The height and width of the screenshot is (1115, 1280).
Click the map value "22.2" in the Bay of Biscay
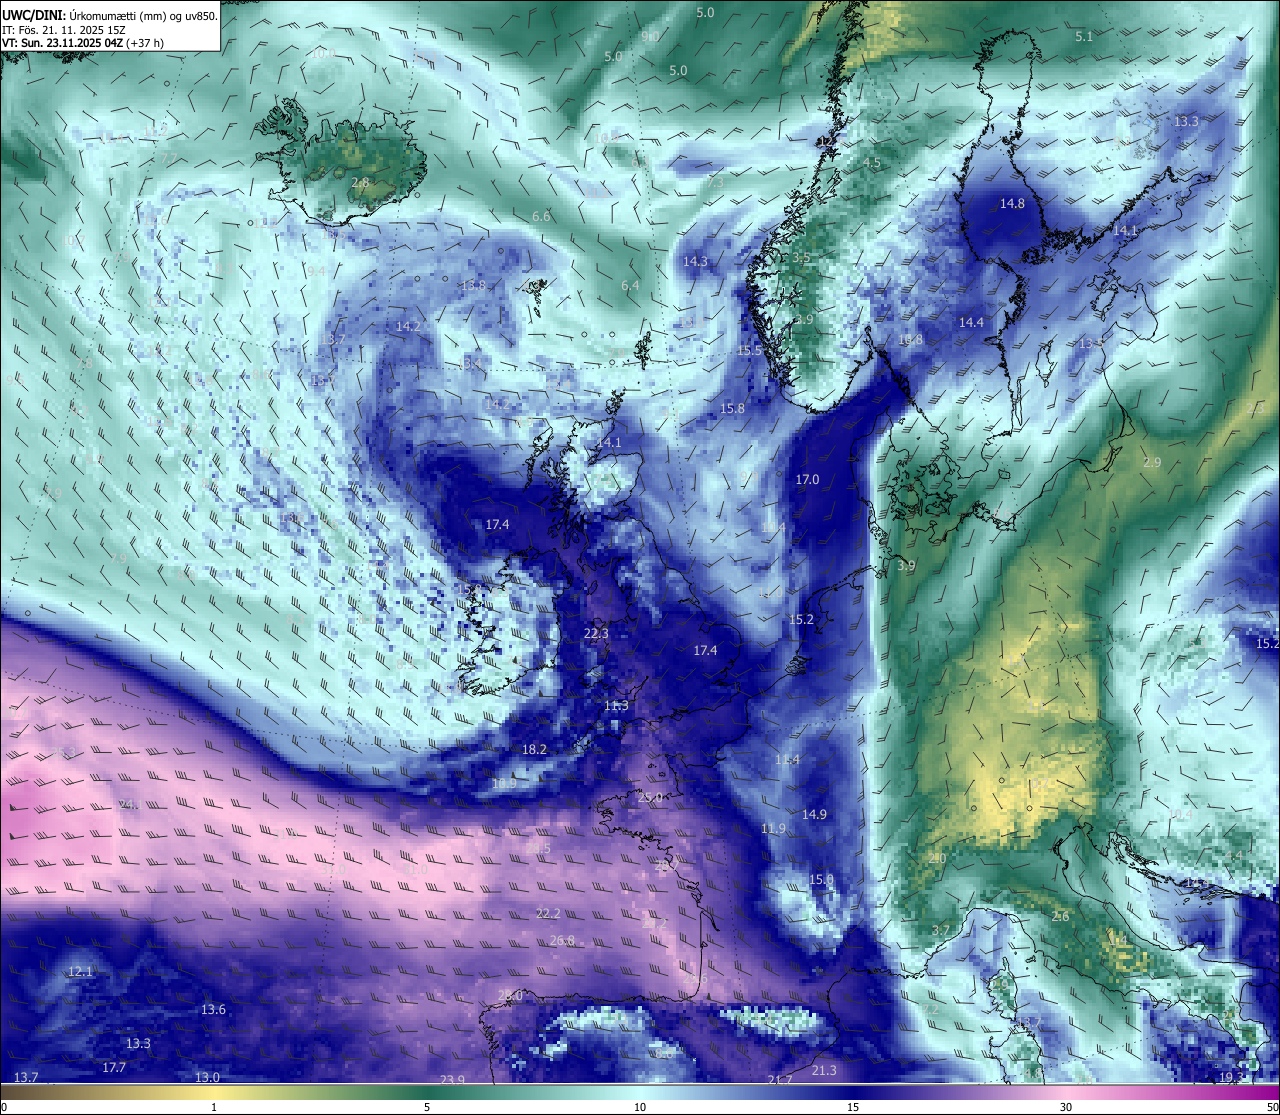pos(548,914)
